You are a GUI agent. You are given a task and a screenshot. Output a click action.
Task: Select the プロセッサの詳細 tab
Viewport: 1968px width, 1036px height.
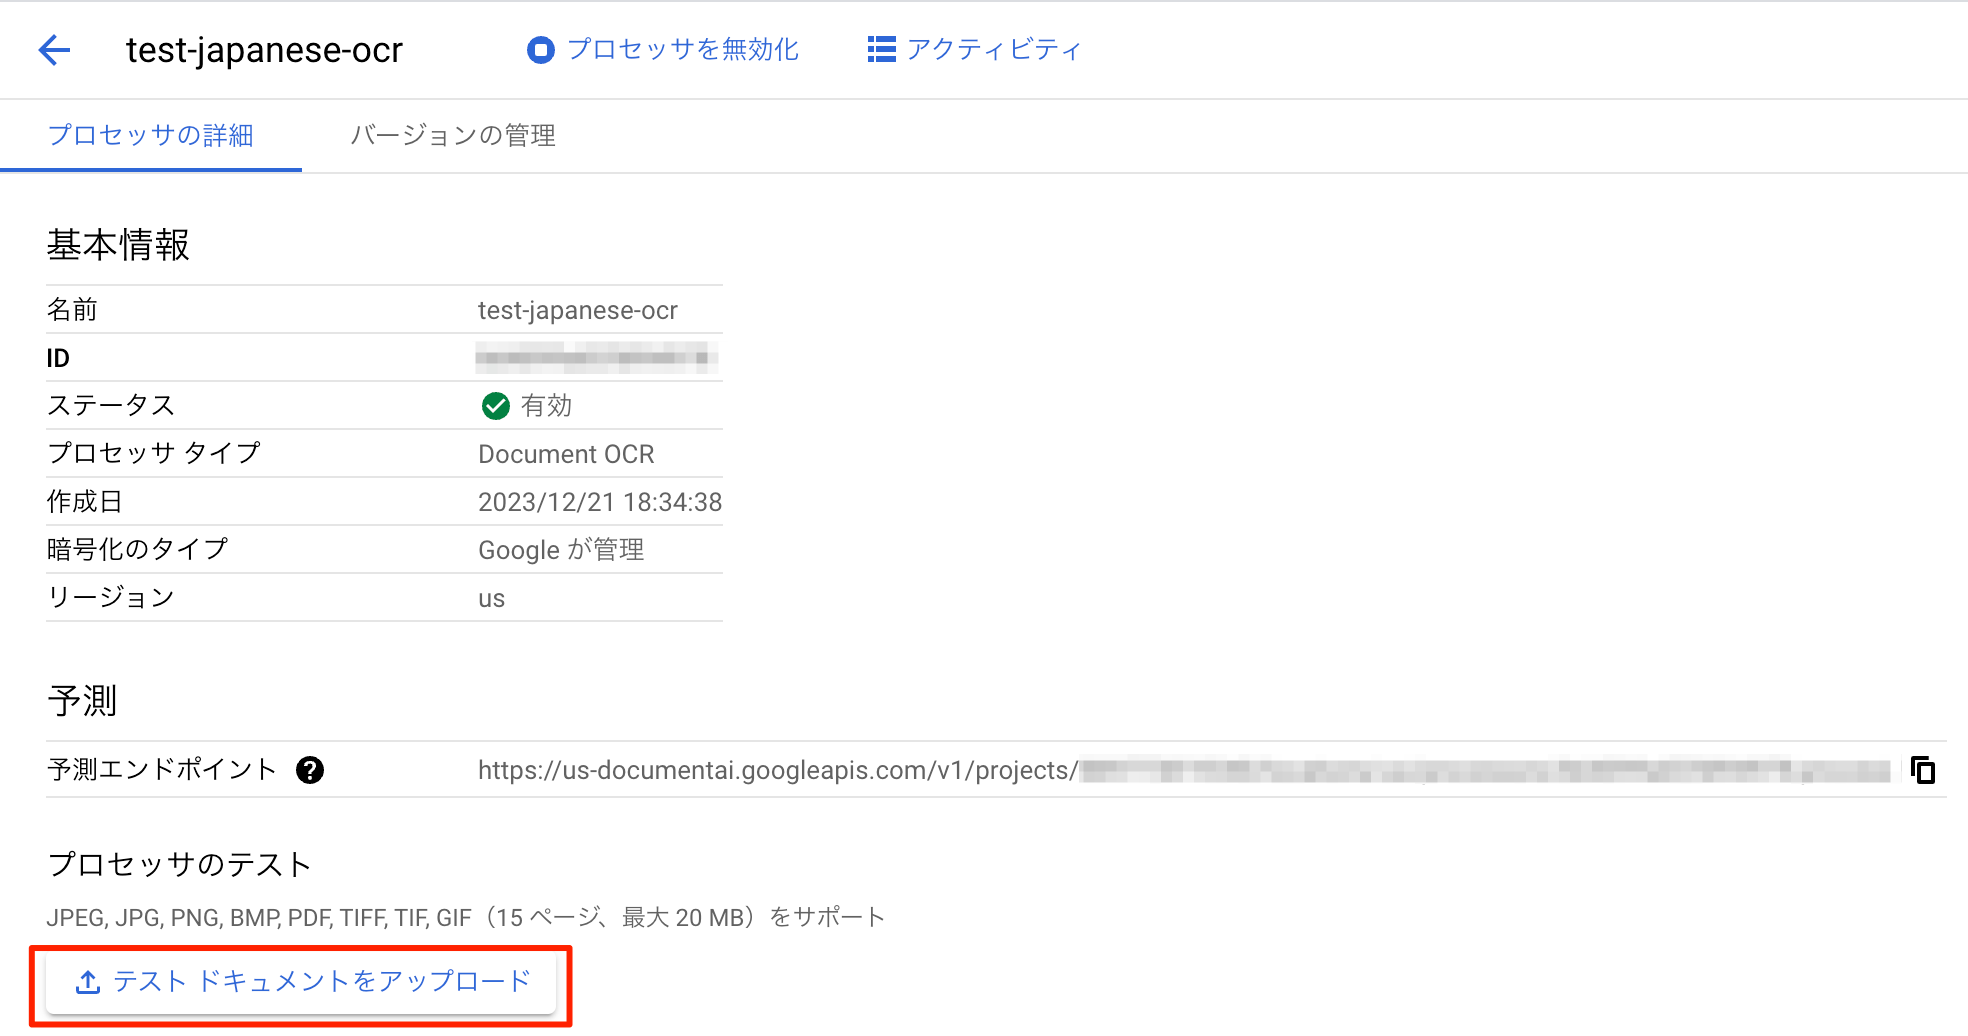[x=150, y=135]
